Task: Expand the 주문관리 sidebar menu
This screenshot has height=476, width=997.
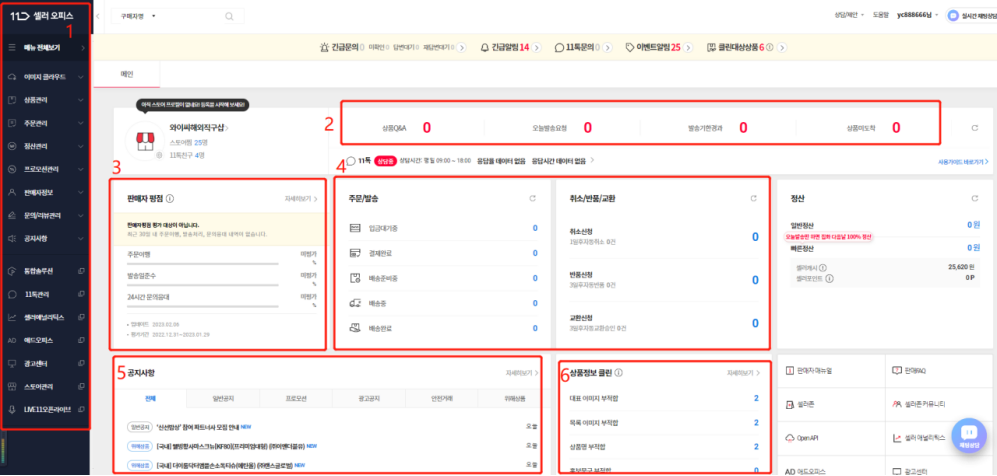Action: (45, 124)
